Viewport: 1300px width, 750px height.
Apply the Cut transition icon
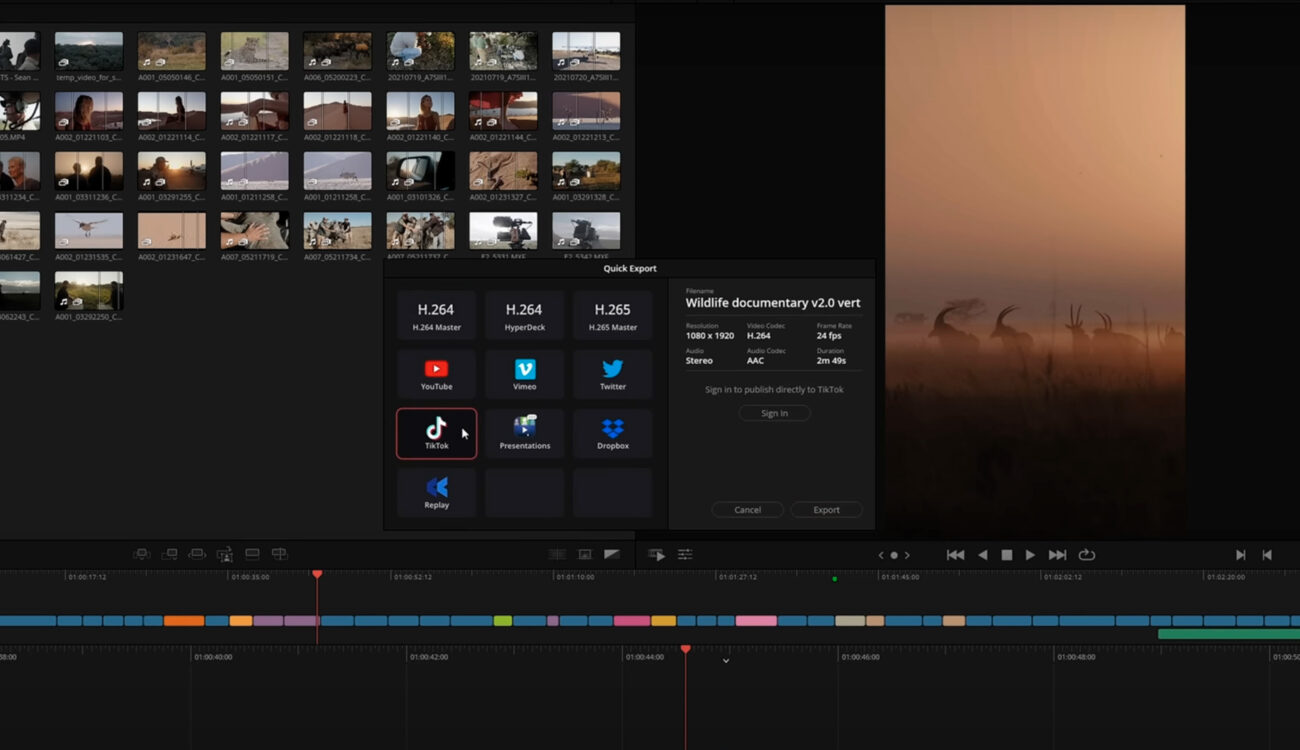coord(557,554)
